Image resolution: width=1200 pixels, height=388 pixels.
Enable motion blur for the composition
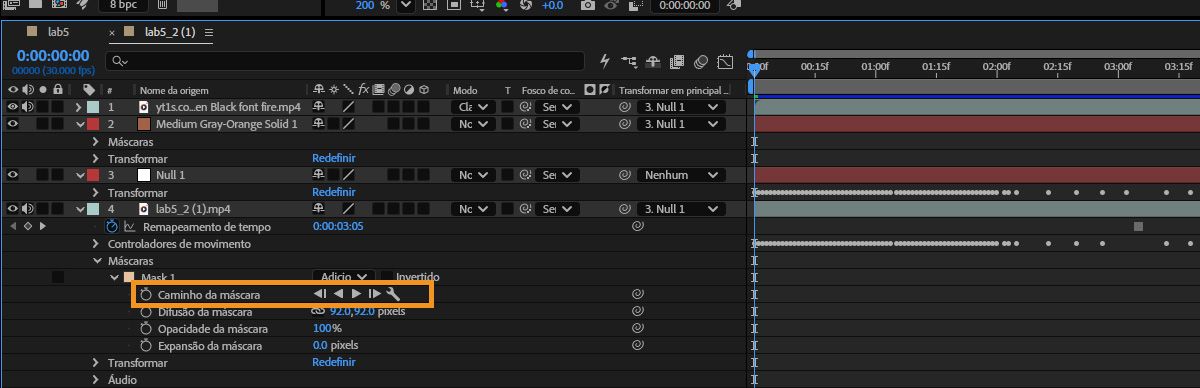[701, 61]
